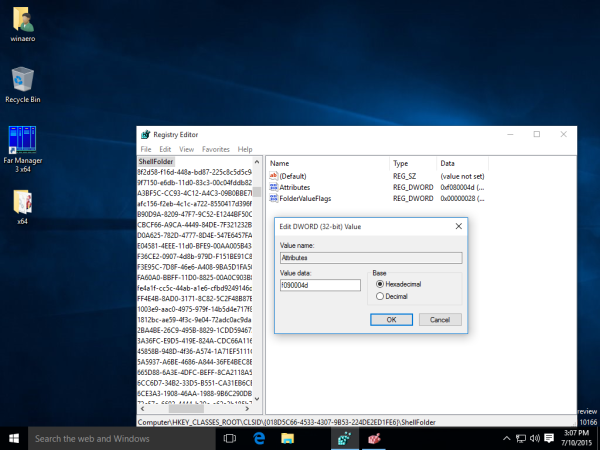Select tree key B90D9A-8209-47F7-9C52
The image size is (600, 450).
[x=195, y=214]
